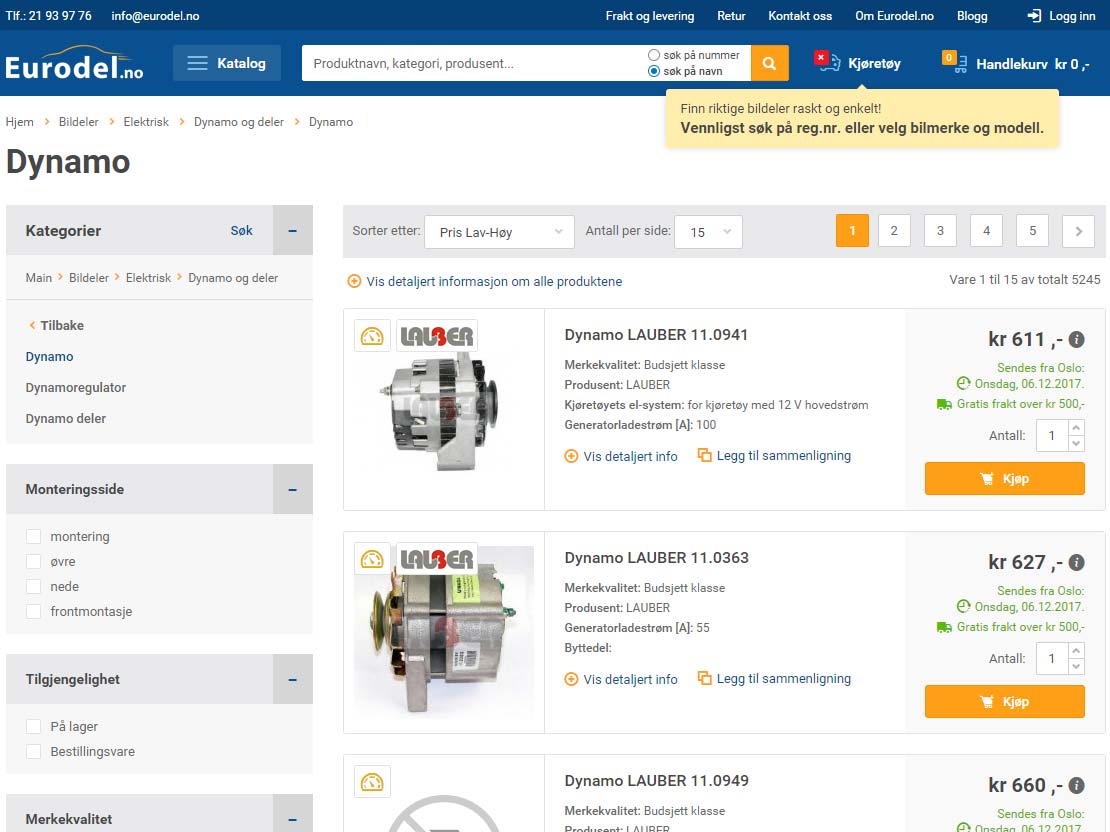Go to results page 2
The width and height of the screenshot is (1110, 832).
click(894, 231)
